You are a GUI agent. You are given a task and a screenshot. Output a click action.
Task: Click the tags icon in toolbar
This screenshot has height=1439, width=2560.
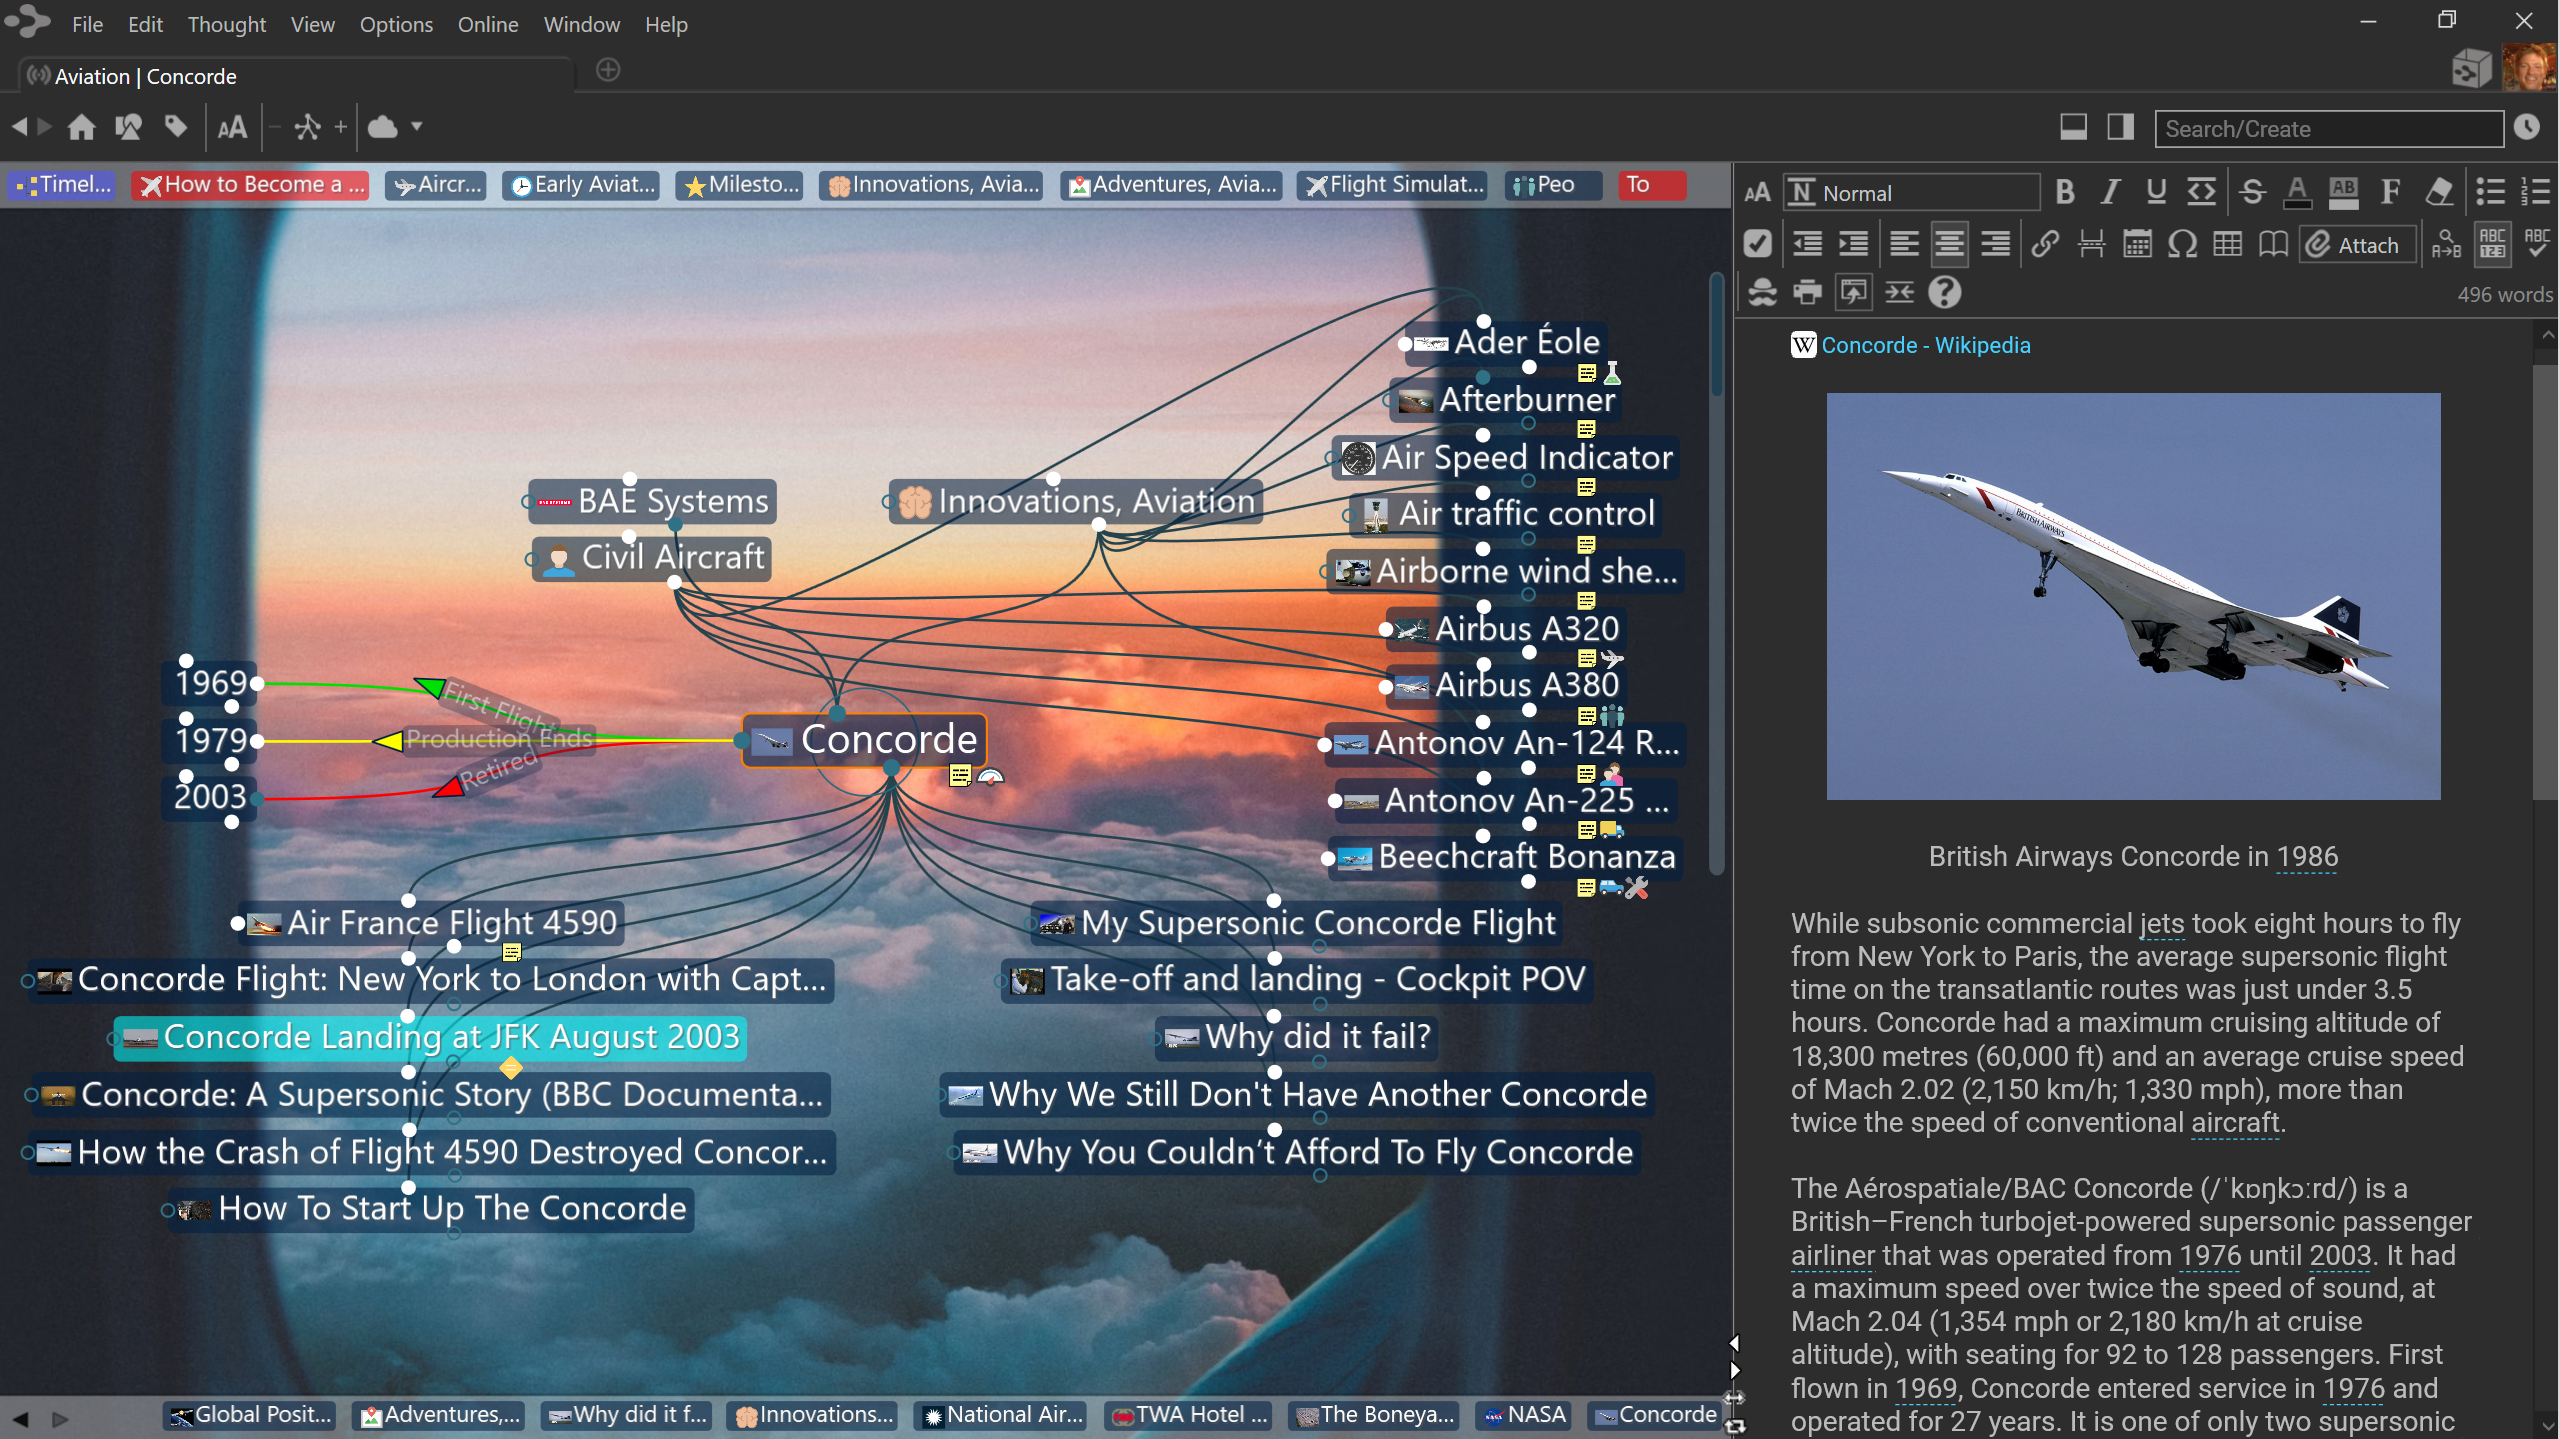tap(176, 127)
